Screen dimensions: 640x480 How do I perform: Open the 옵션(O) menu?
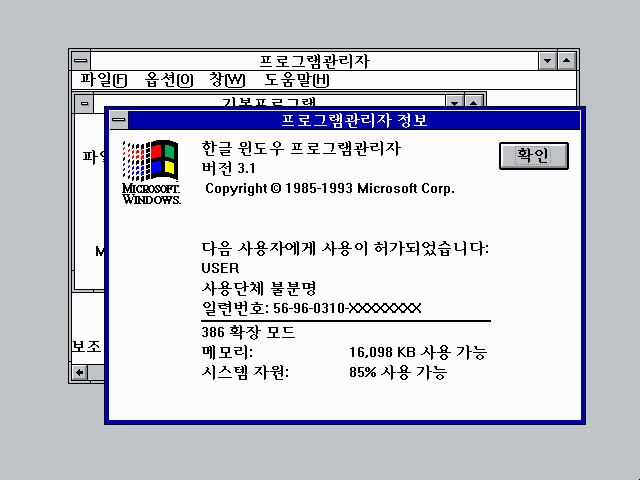click(169, 80)
